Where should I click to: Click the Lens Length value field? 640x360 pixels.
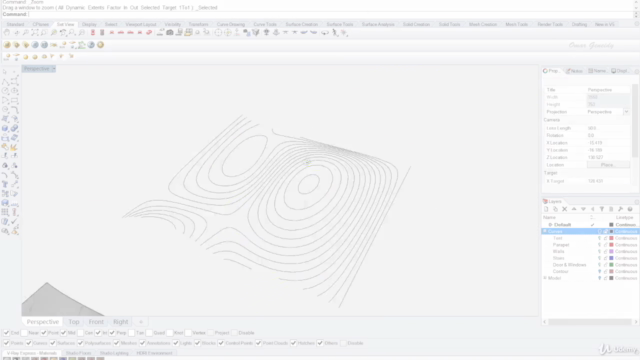pyautogui.click(x=607, y=128)
